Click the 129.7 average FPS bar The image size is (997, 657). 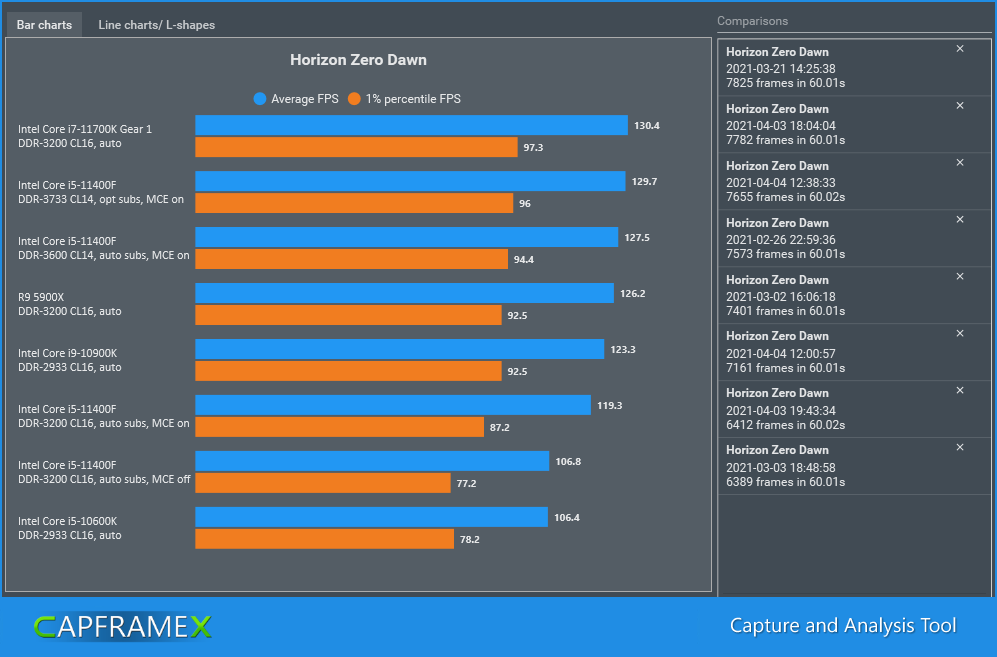(410, 181)
